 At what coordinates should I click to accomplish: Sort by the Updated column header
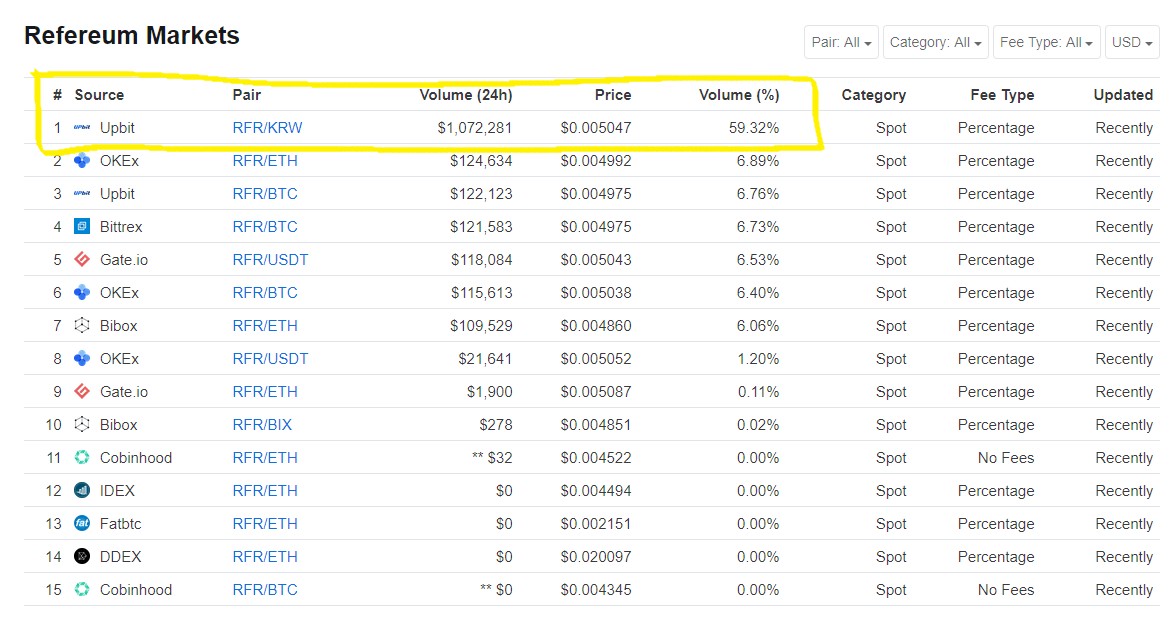click(1123, 95)
